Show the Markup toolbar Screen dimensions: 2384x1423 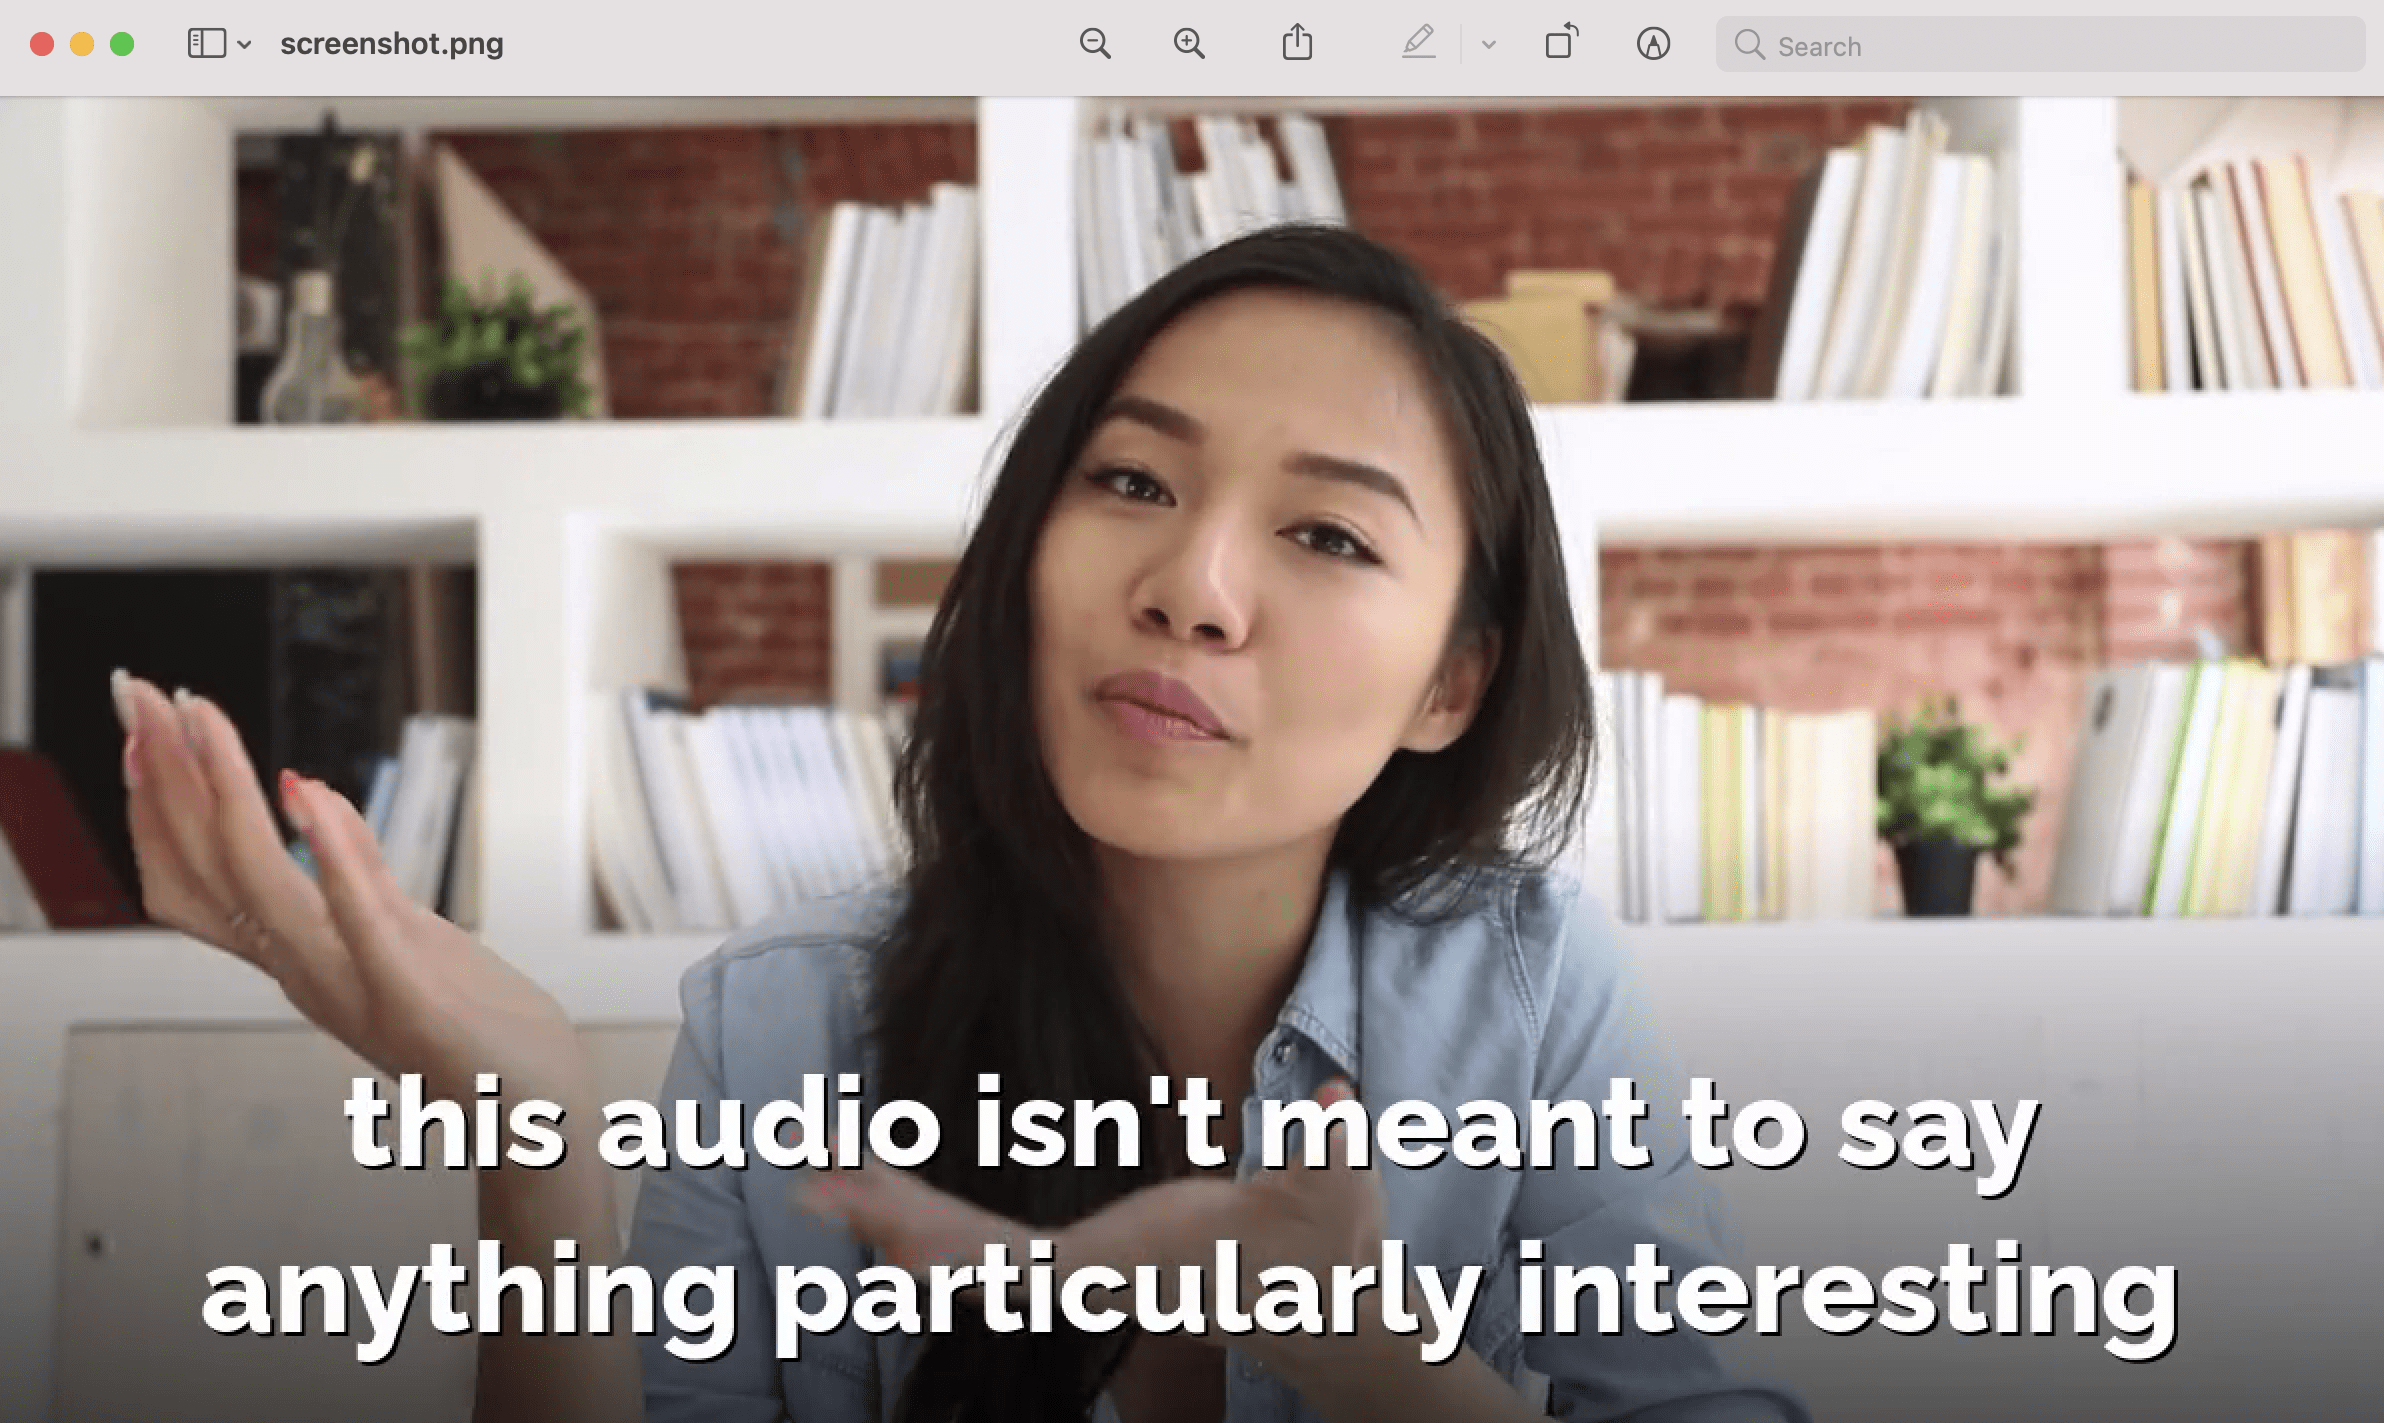(1653, 44)
